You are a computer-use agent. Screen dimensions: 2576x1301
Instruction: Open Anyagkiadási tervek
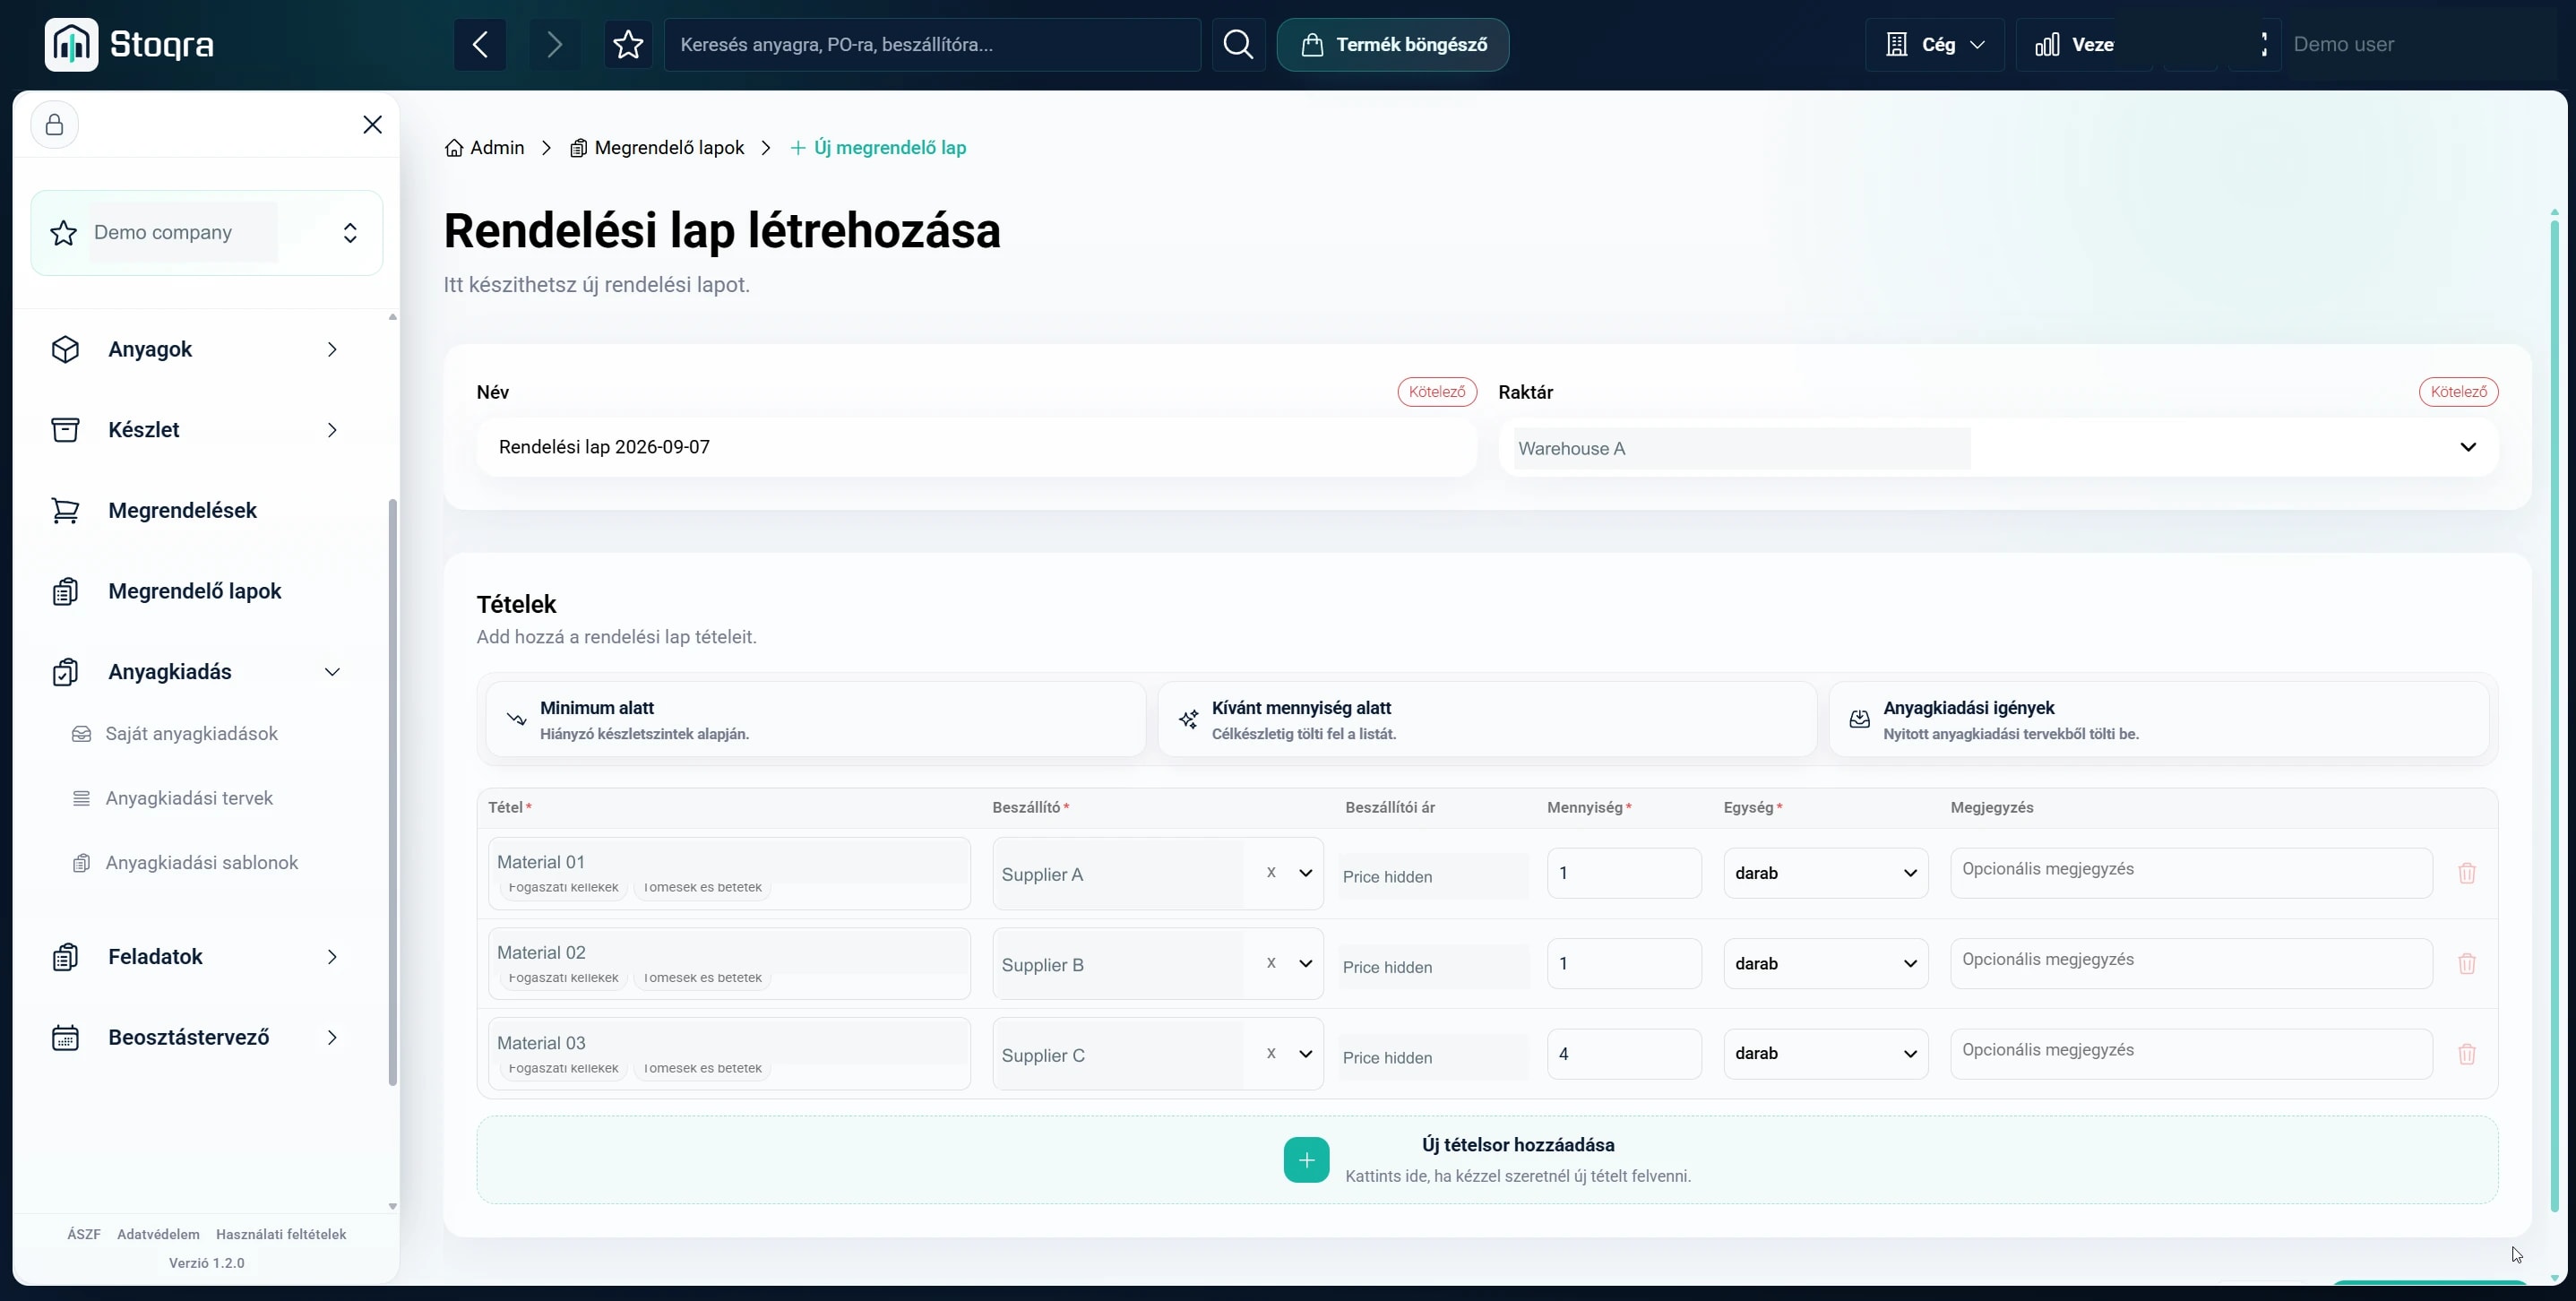[x=173, y=798]
